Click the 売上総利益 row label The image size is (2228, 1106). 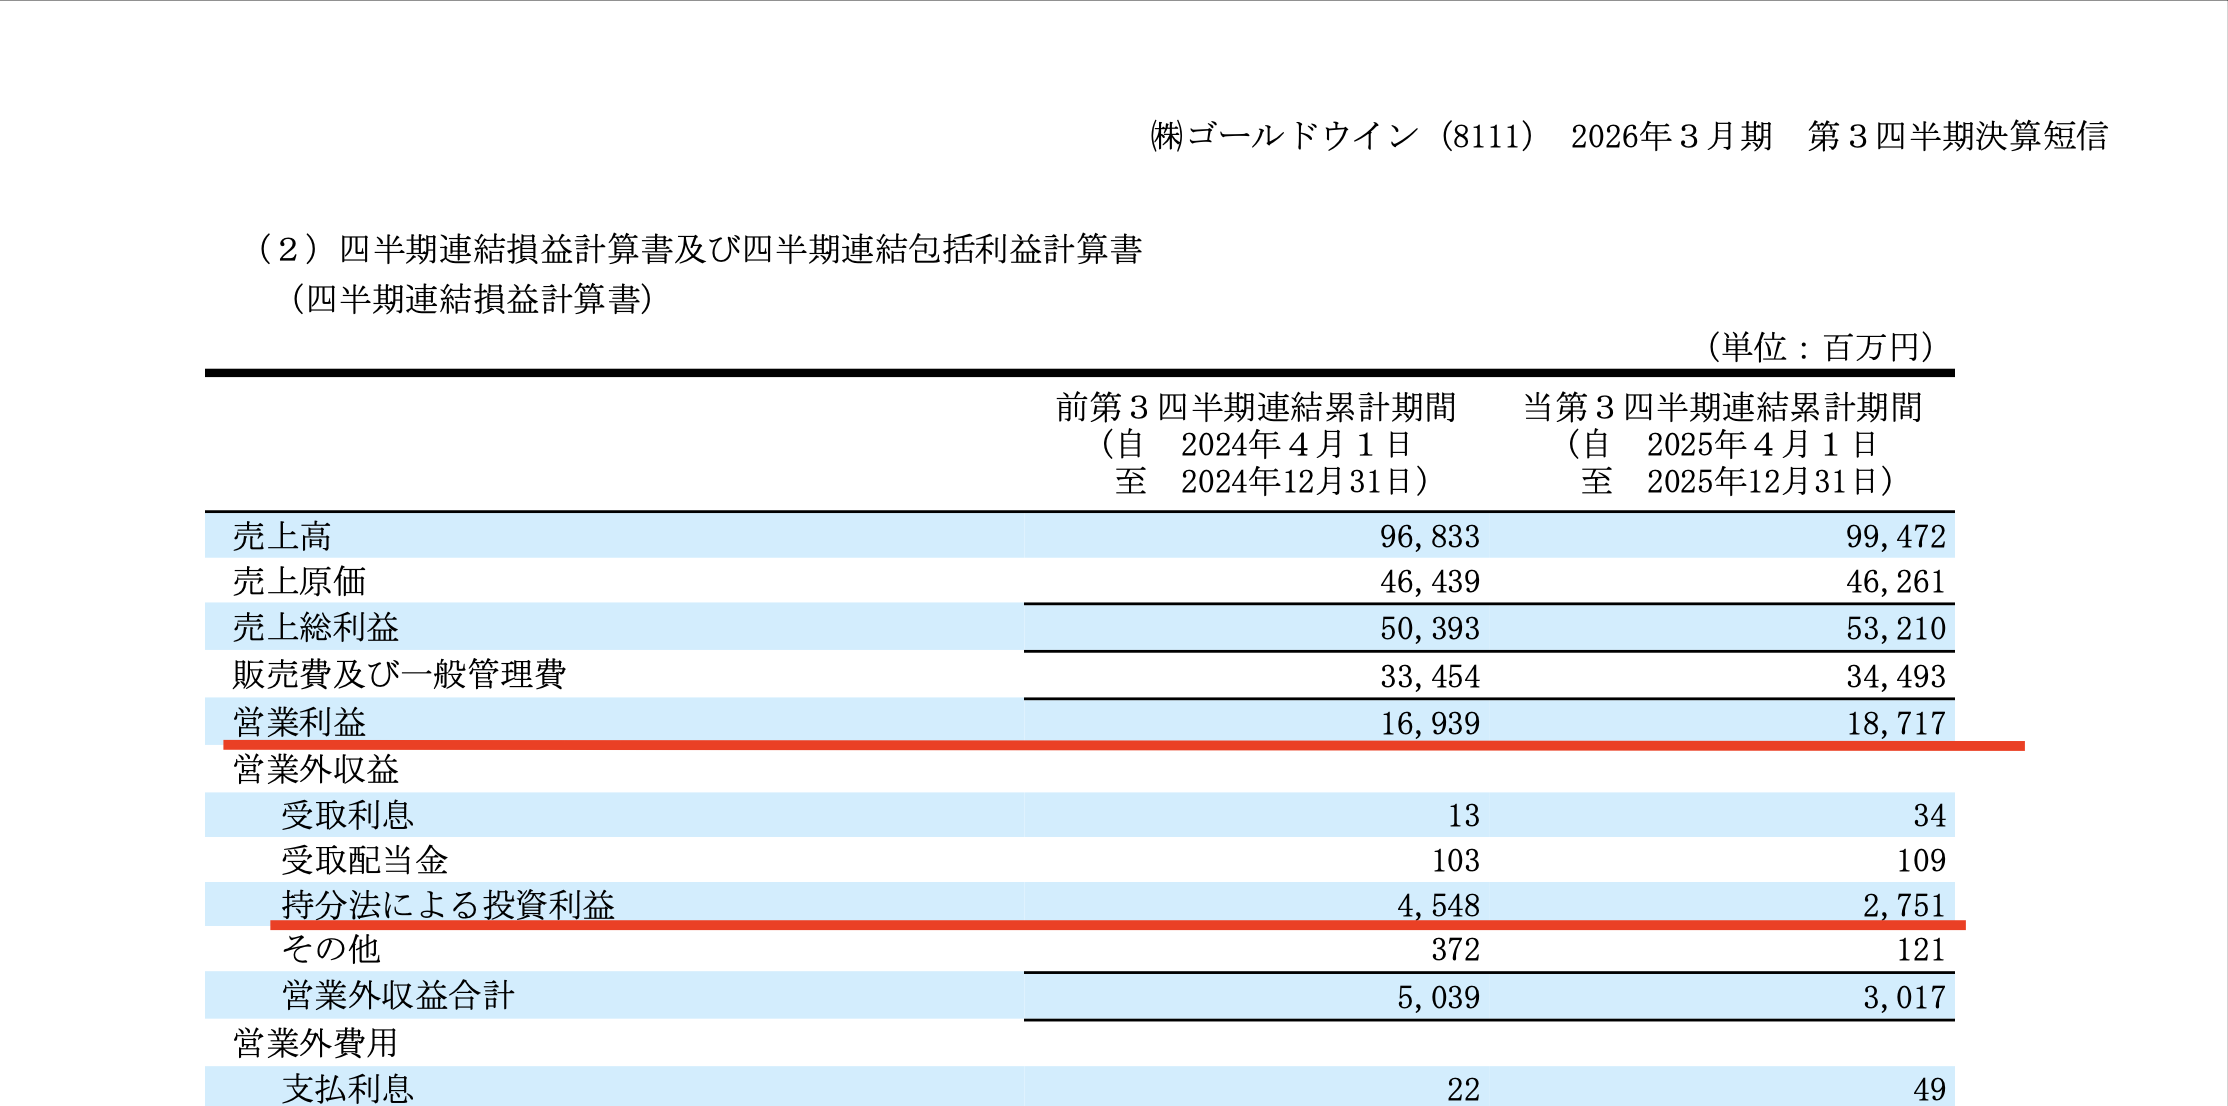315,628
